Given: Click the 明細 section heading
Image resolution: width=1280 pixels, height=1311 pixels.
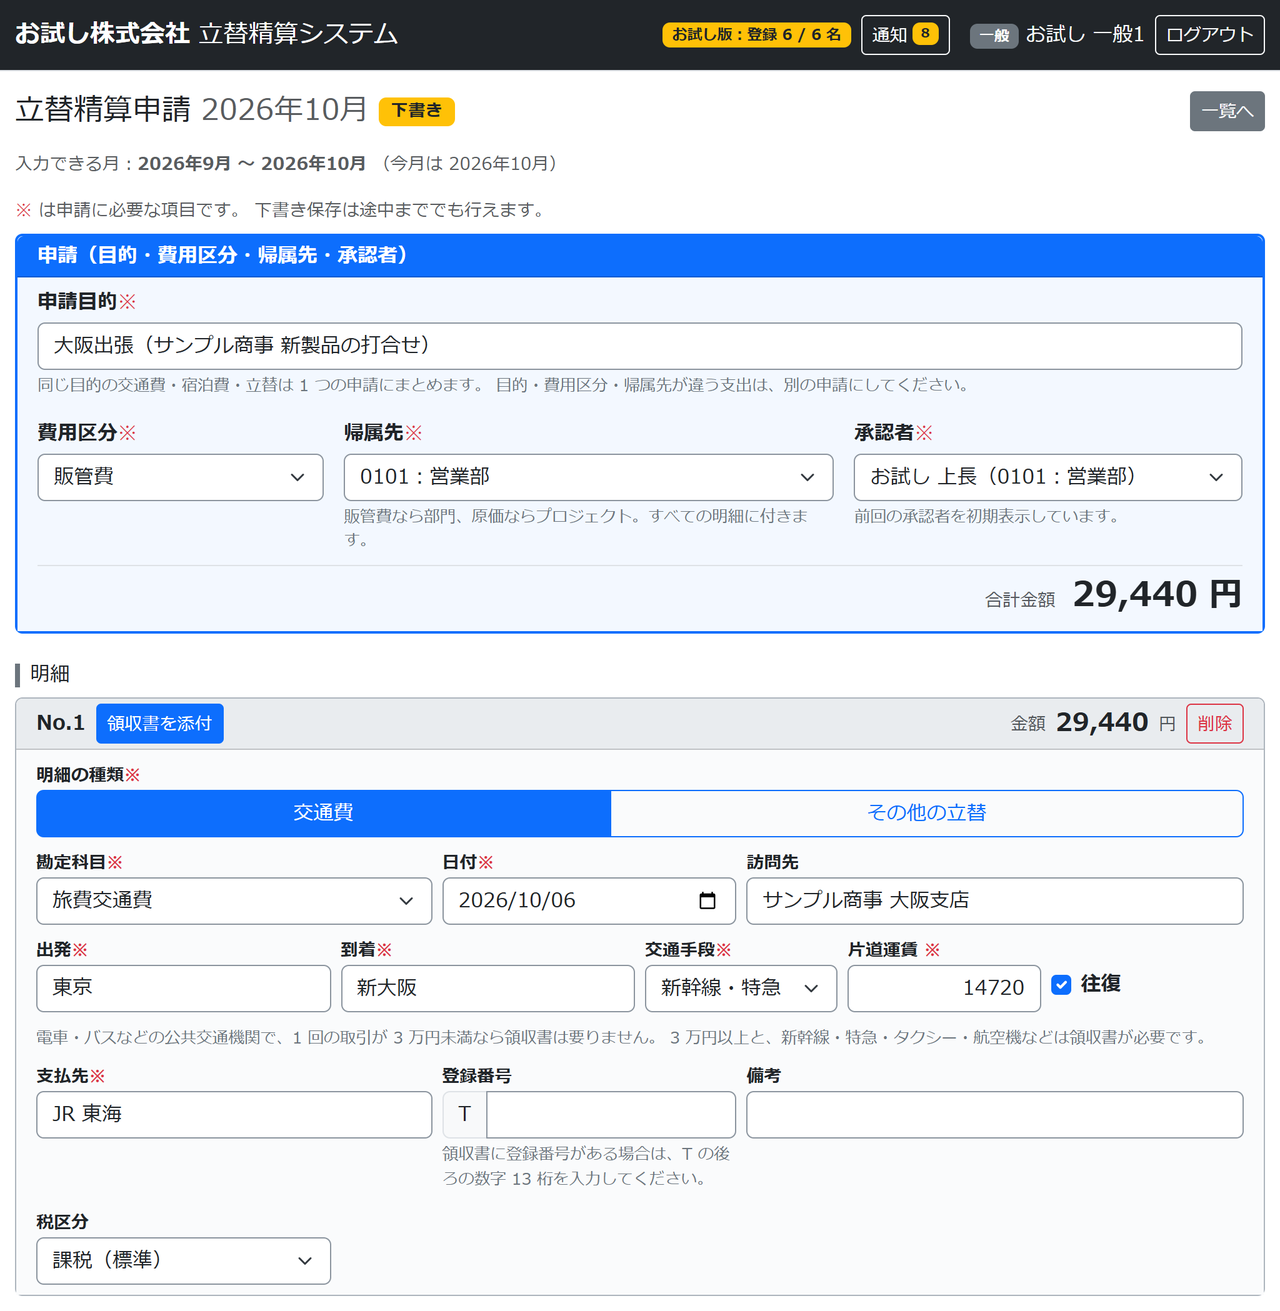Looking at the screenshot, I should point(50,674).
